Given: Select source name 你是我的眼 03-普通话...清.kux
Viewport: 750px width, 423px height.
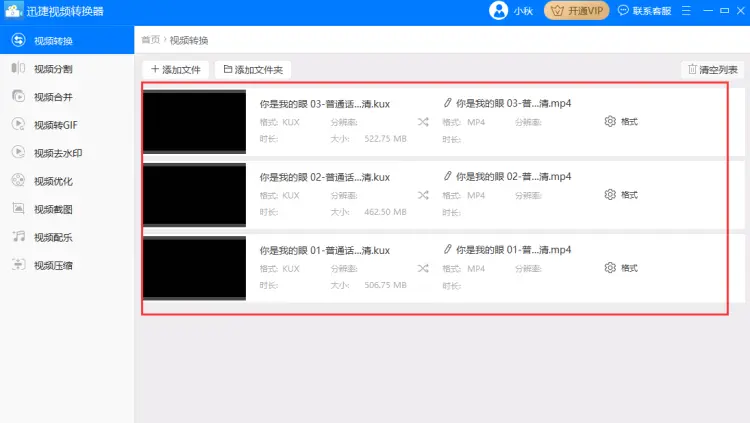Looking at the screenshot, I should coord(325,104).
